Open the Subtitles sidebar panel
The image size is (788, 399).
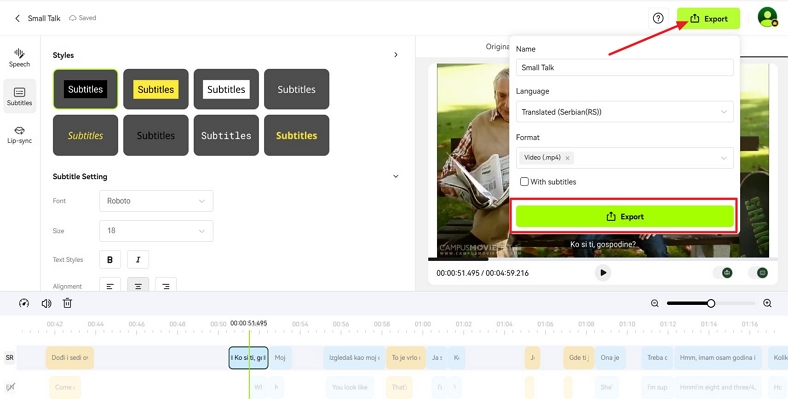[x=19, y=96]
